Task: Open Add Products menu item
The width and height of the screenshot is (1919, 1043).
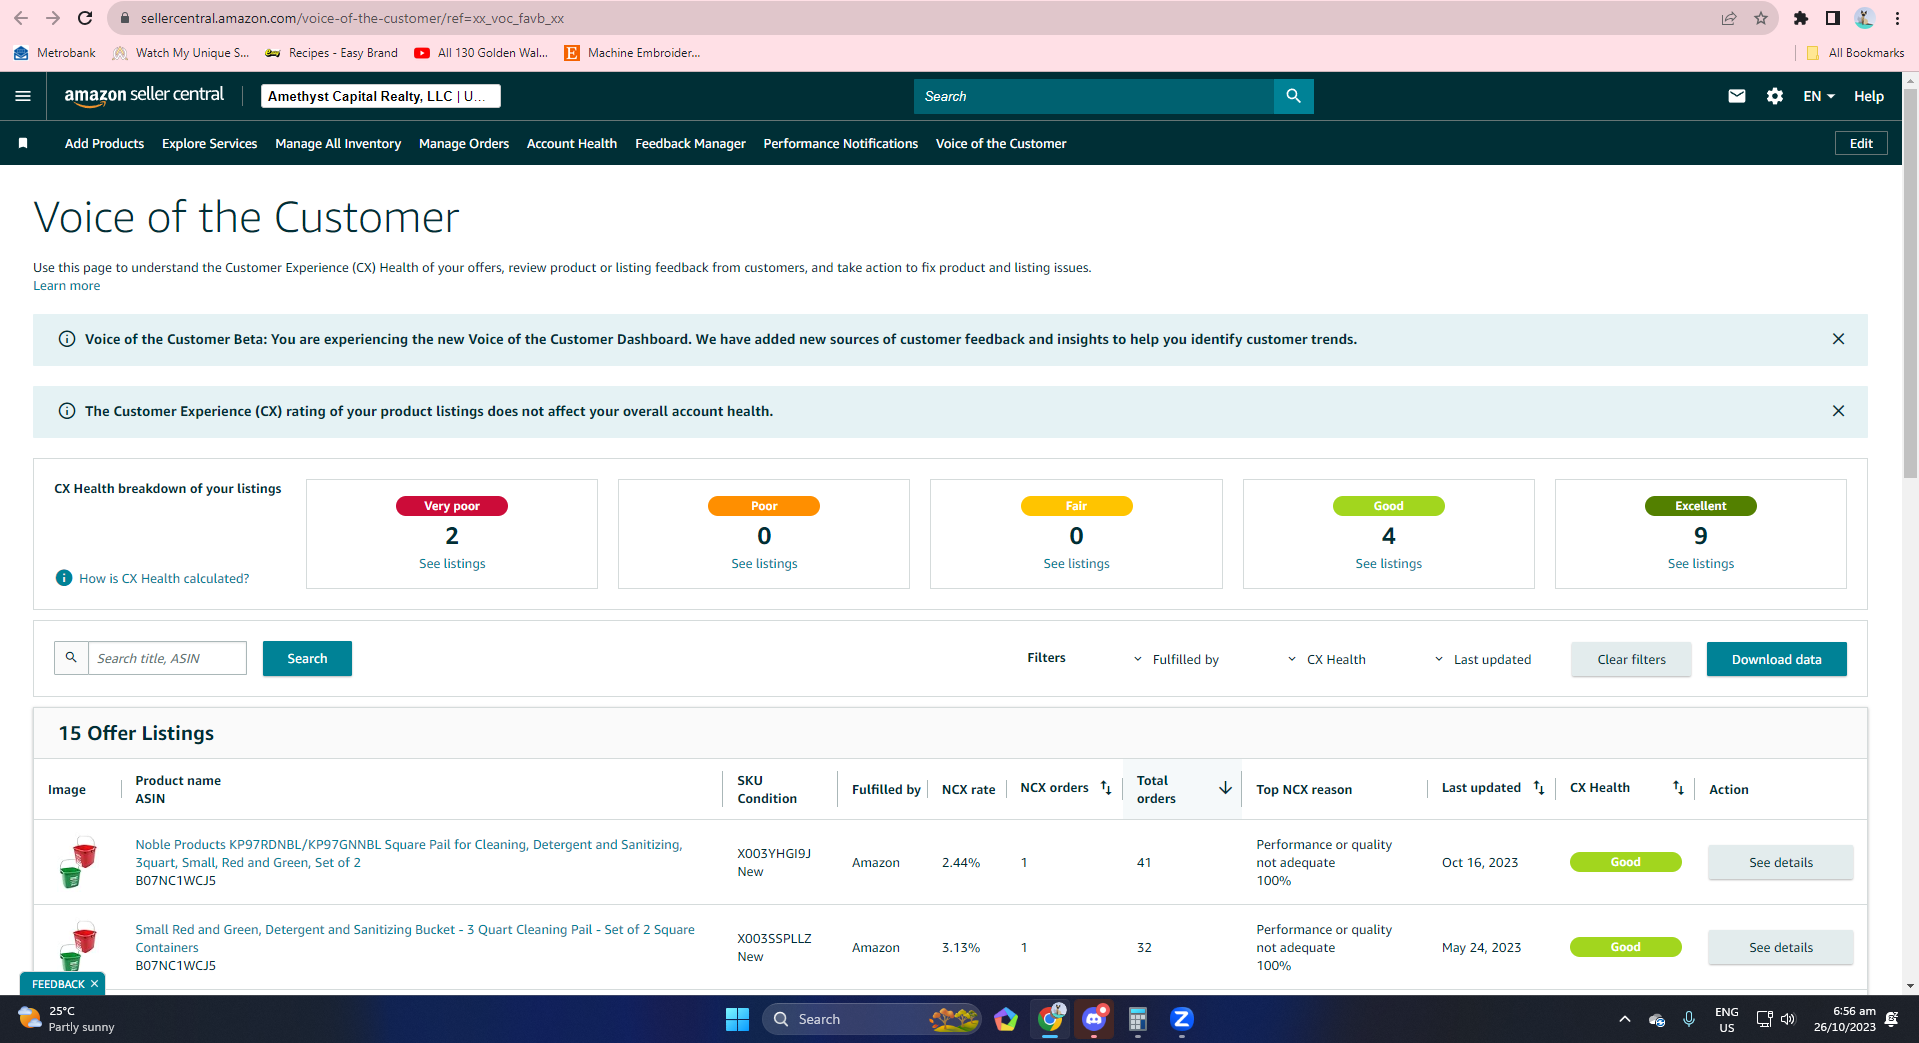Action: (104, 143)
